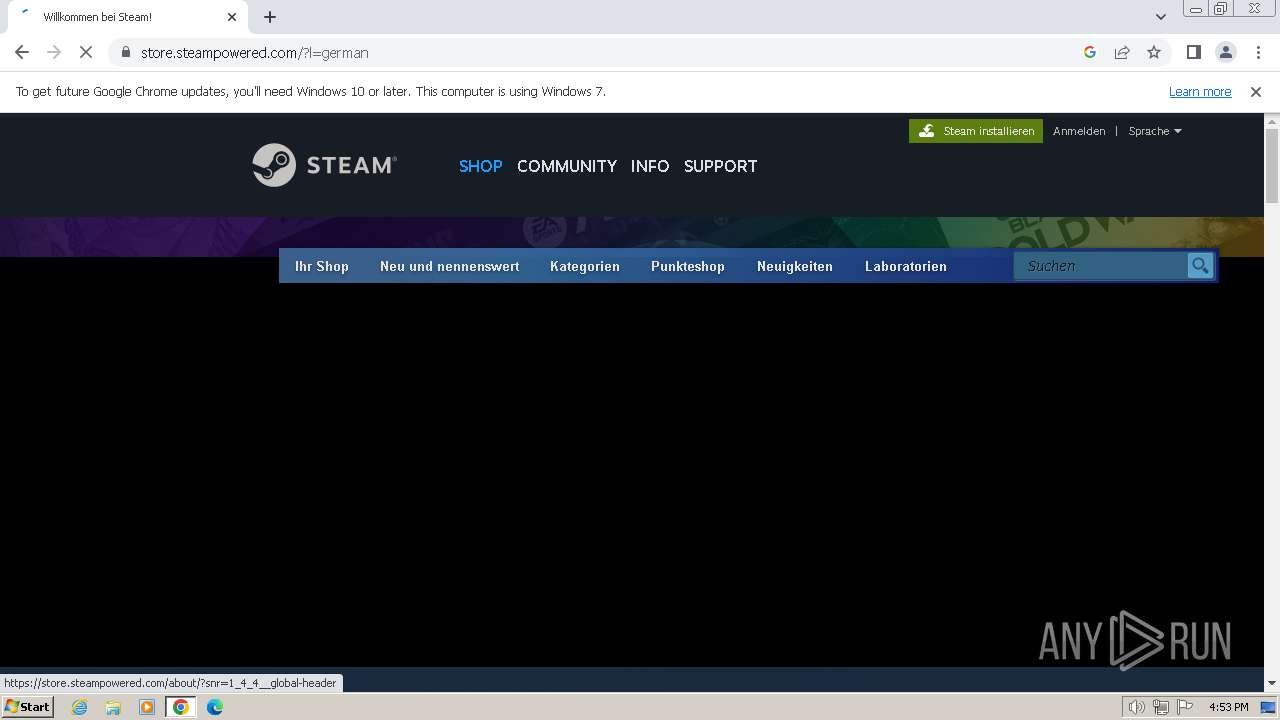Viewport: 1280px width, 720px height.
Task: Click the Steam logo in the header
Action: pyautogui.click(x=324, y=165)
